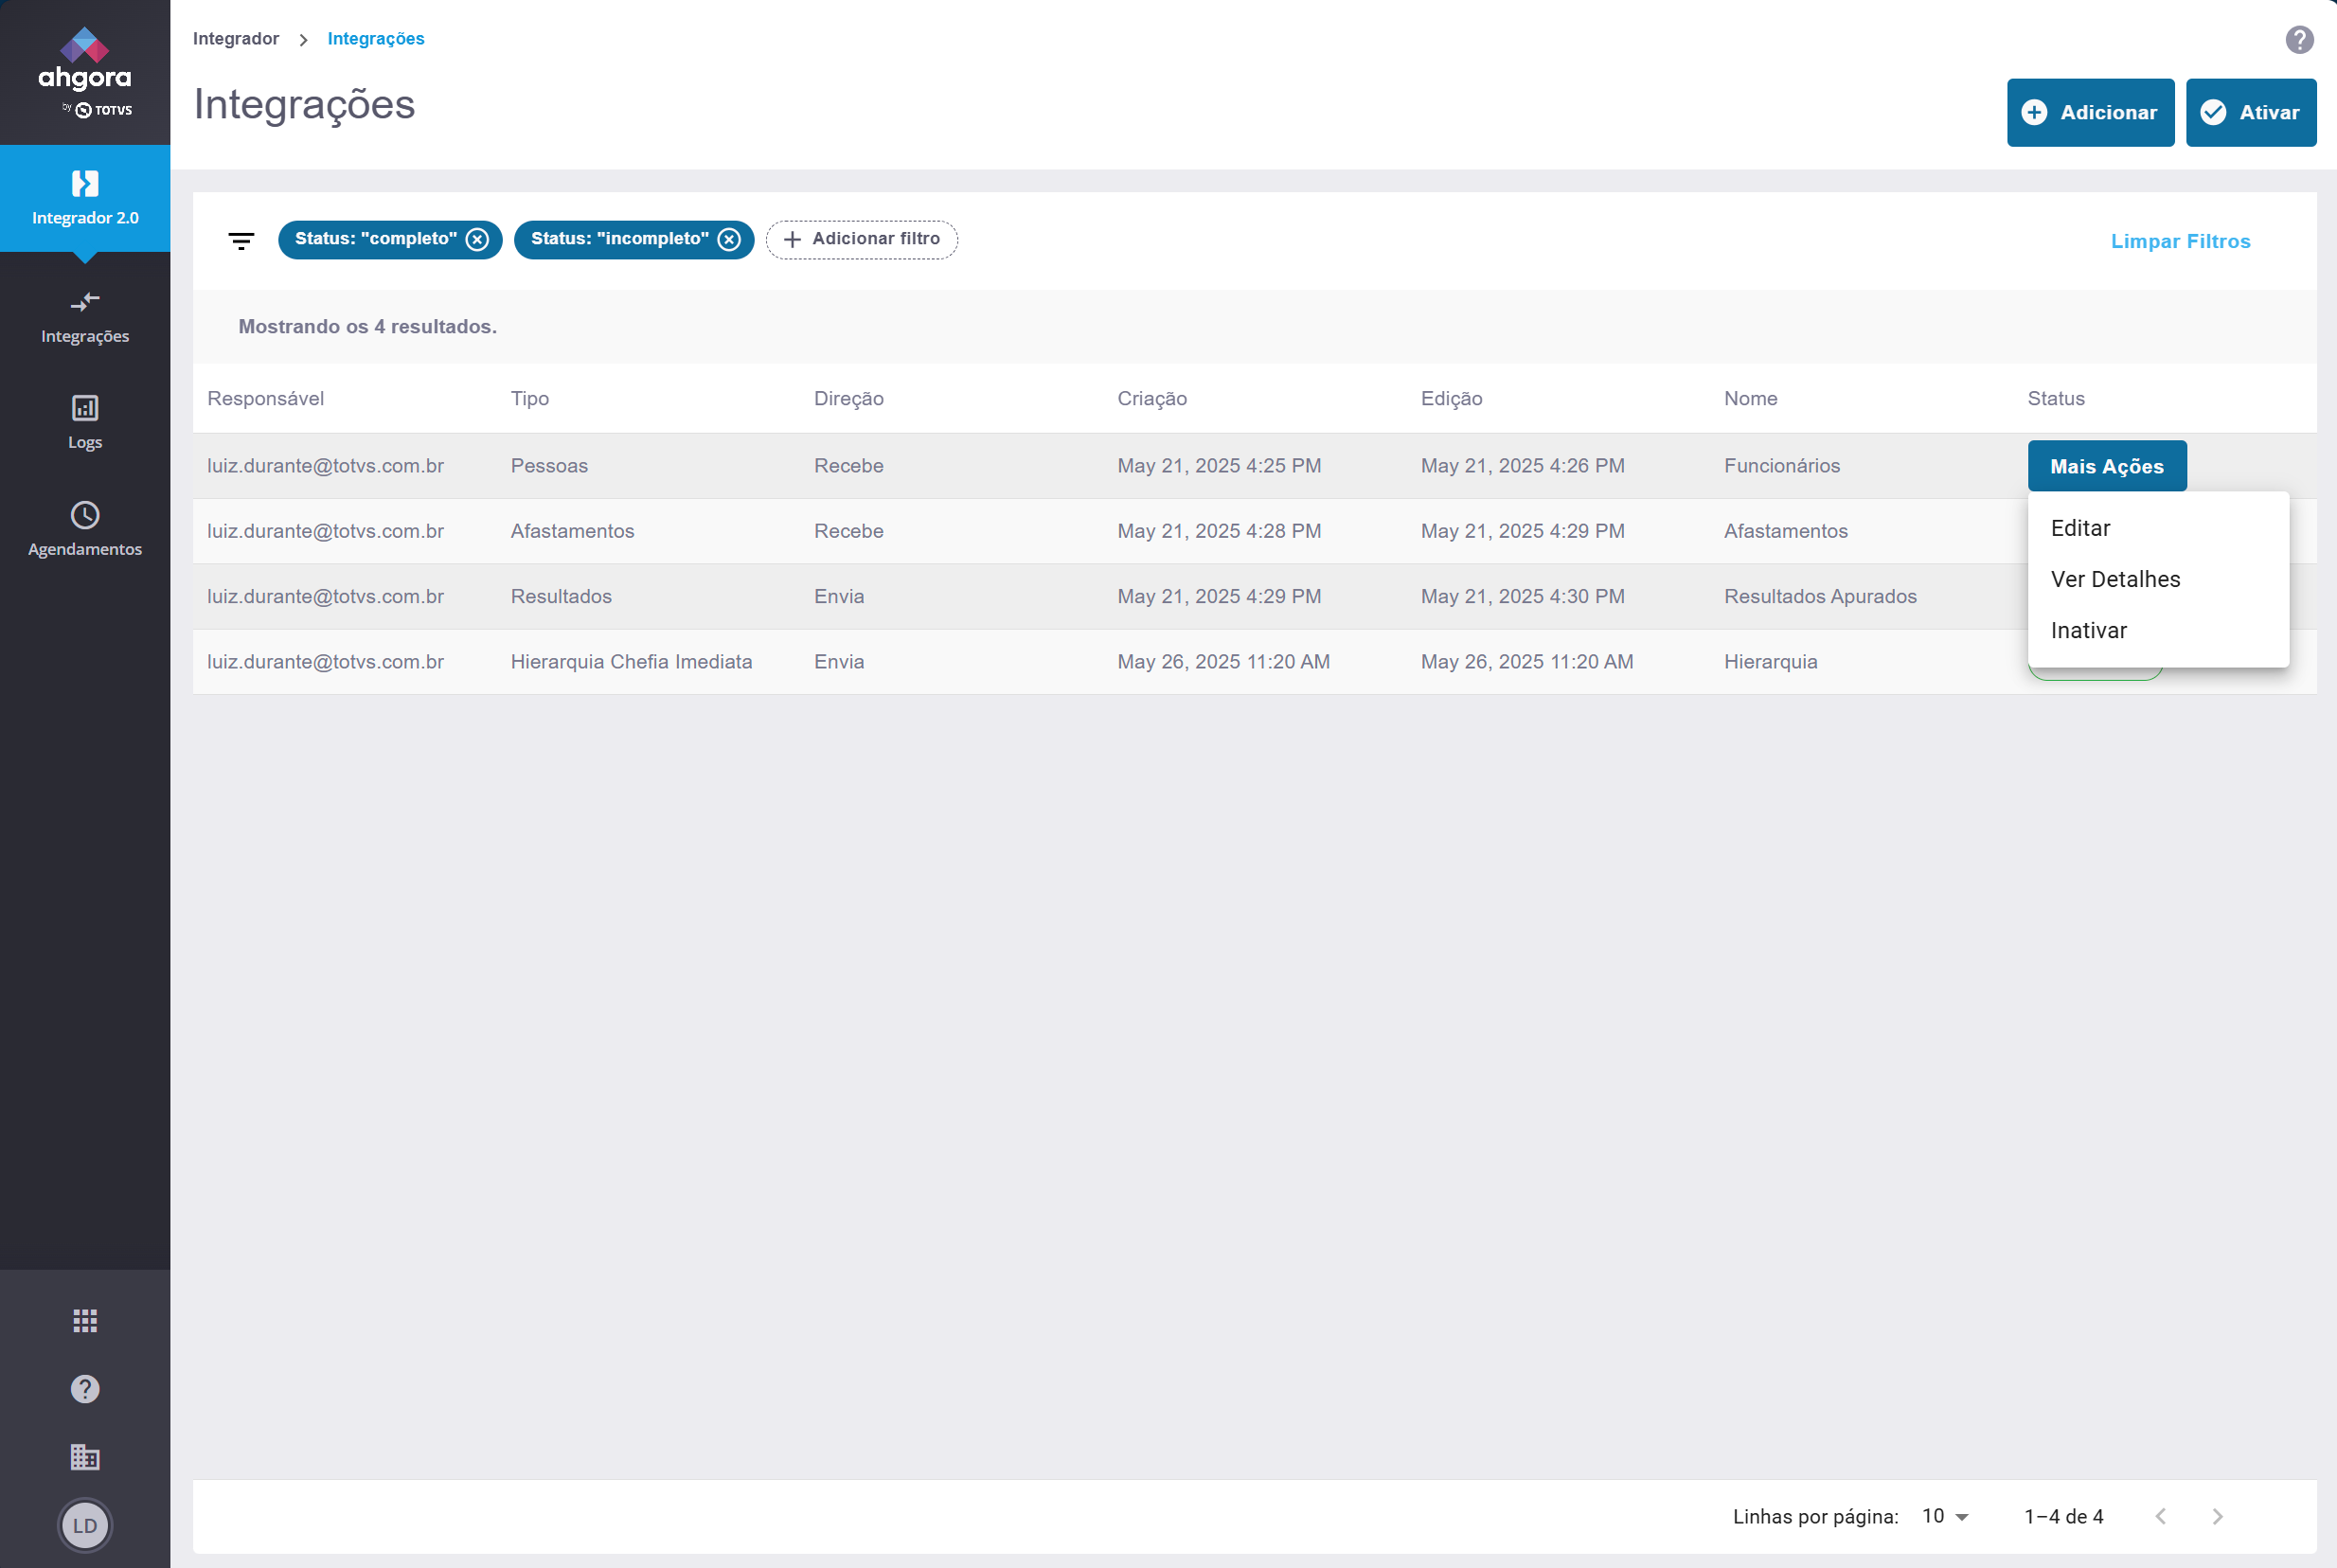Remove the Status "completo" filter chip
This screenshot has width=2337, height=1568.
(x=478, y=239)
